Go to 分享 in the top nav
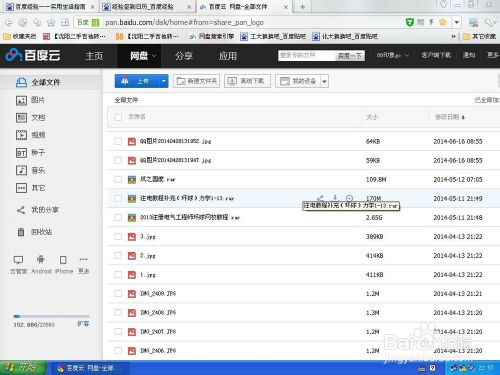 coord(184,56)
